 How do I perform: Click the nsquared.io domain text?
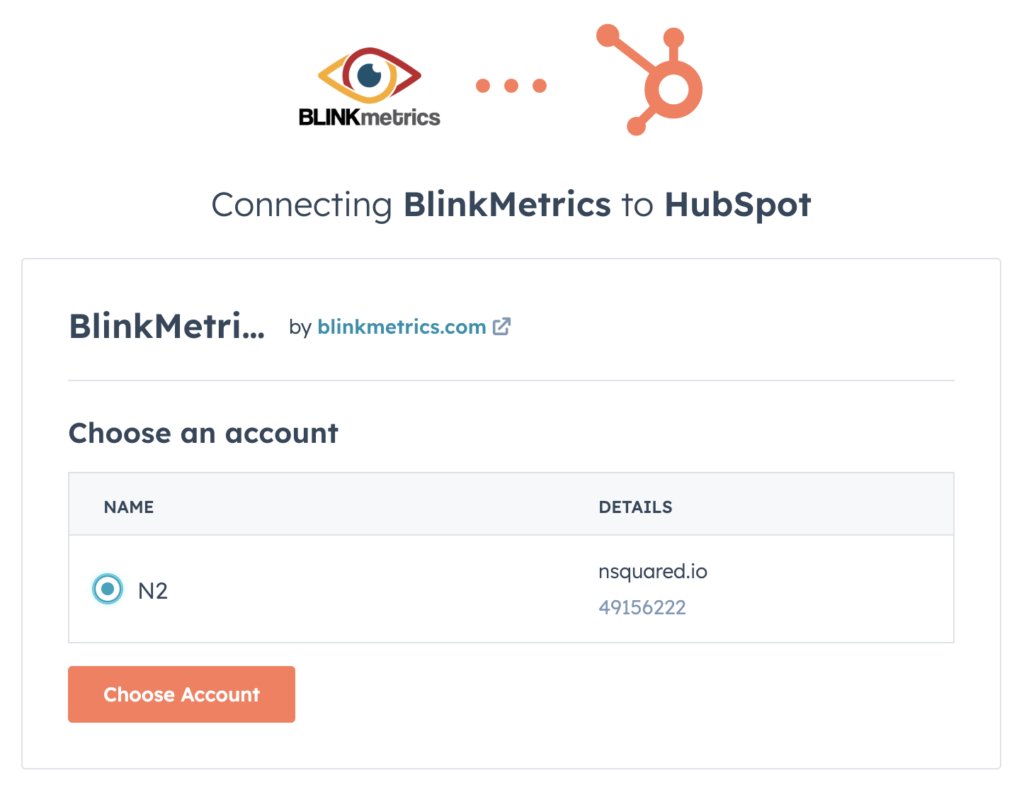tap(653, 572)
